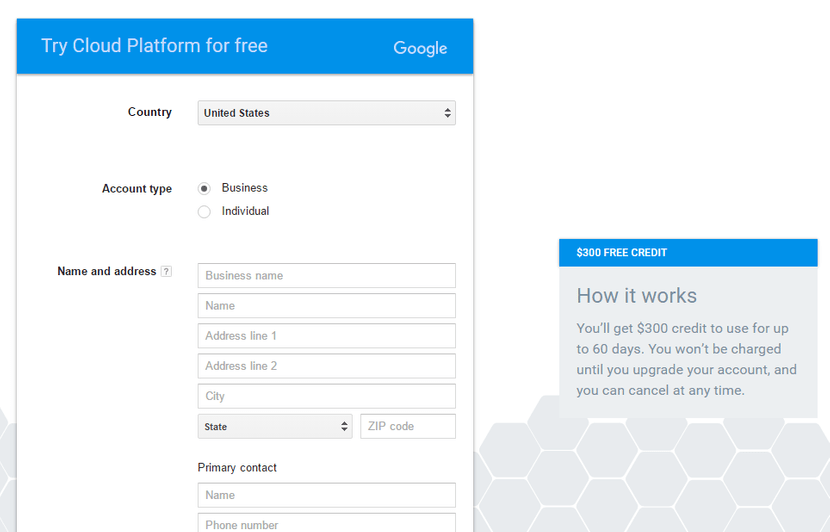This screenshot has height=532, width=830.
Task: Focus the Address line 1 field
Action: click(327, 336)
